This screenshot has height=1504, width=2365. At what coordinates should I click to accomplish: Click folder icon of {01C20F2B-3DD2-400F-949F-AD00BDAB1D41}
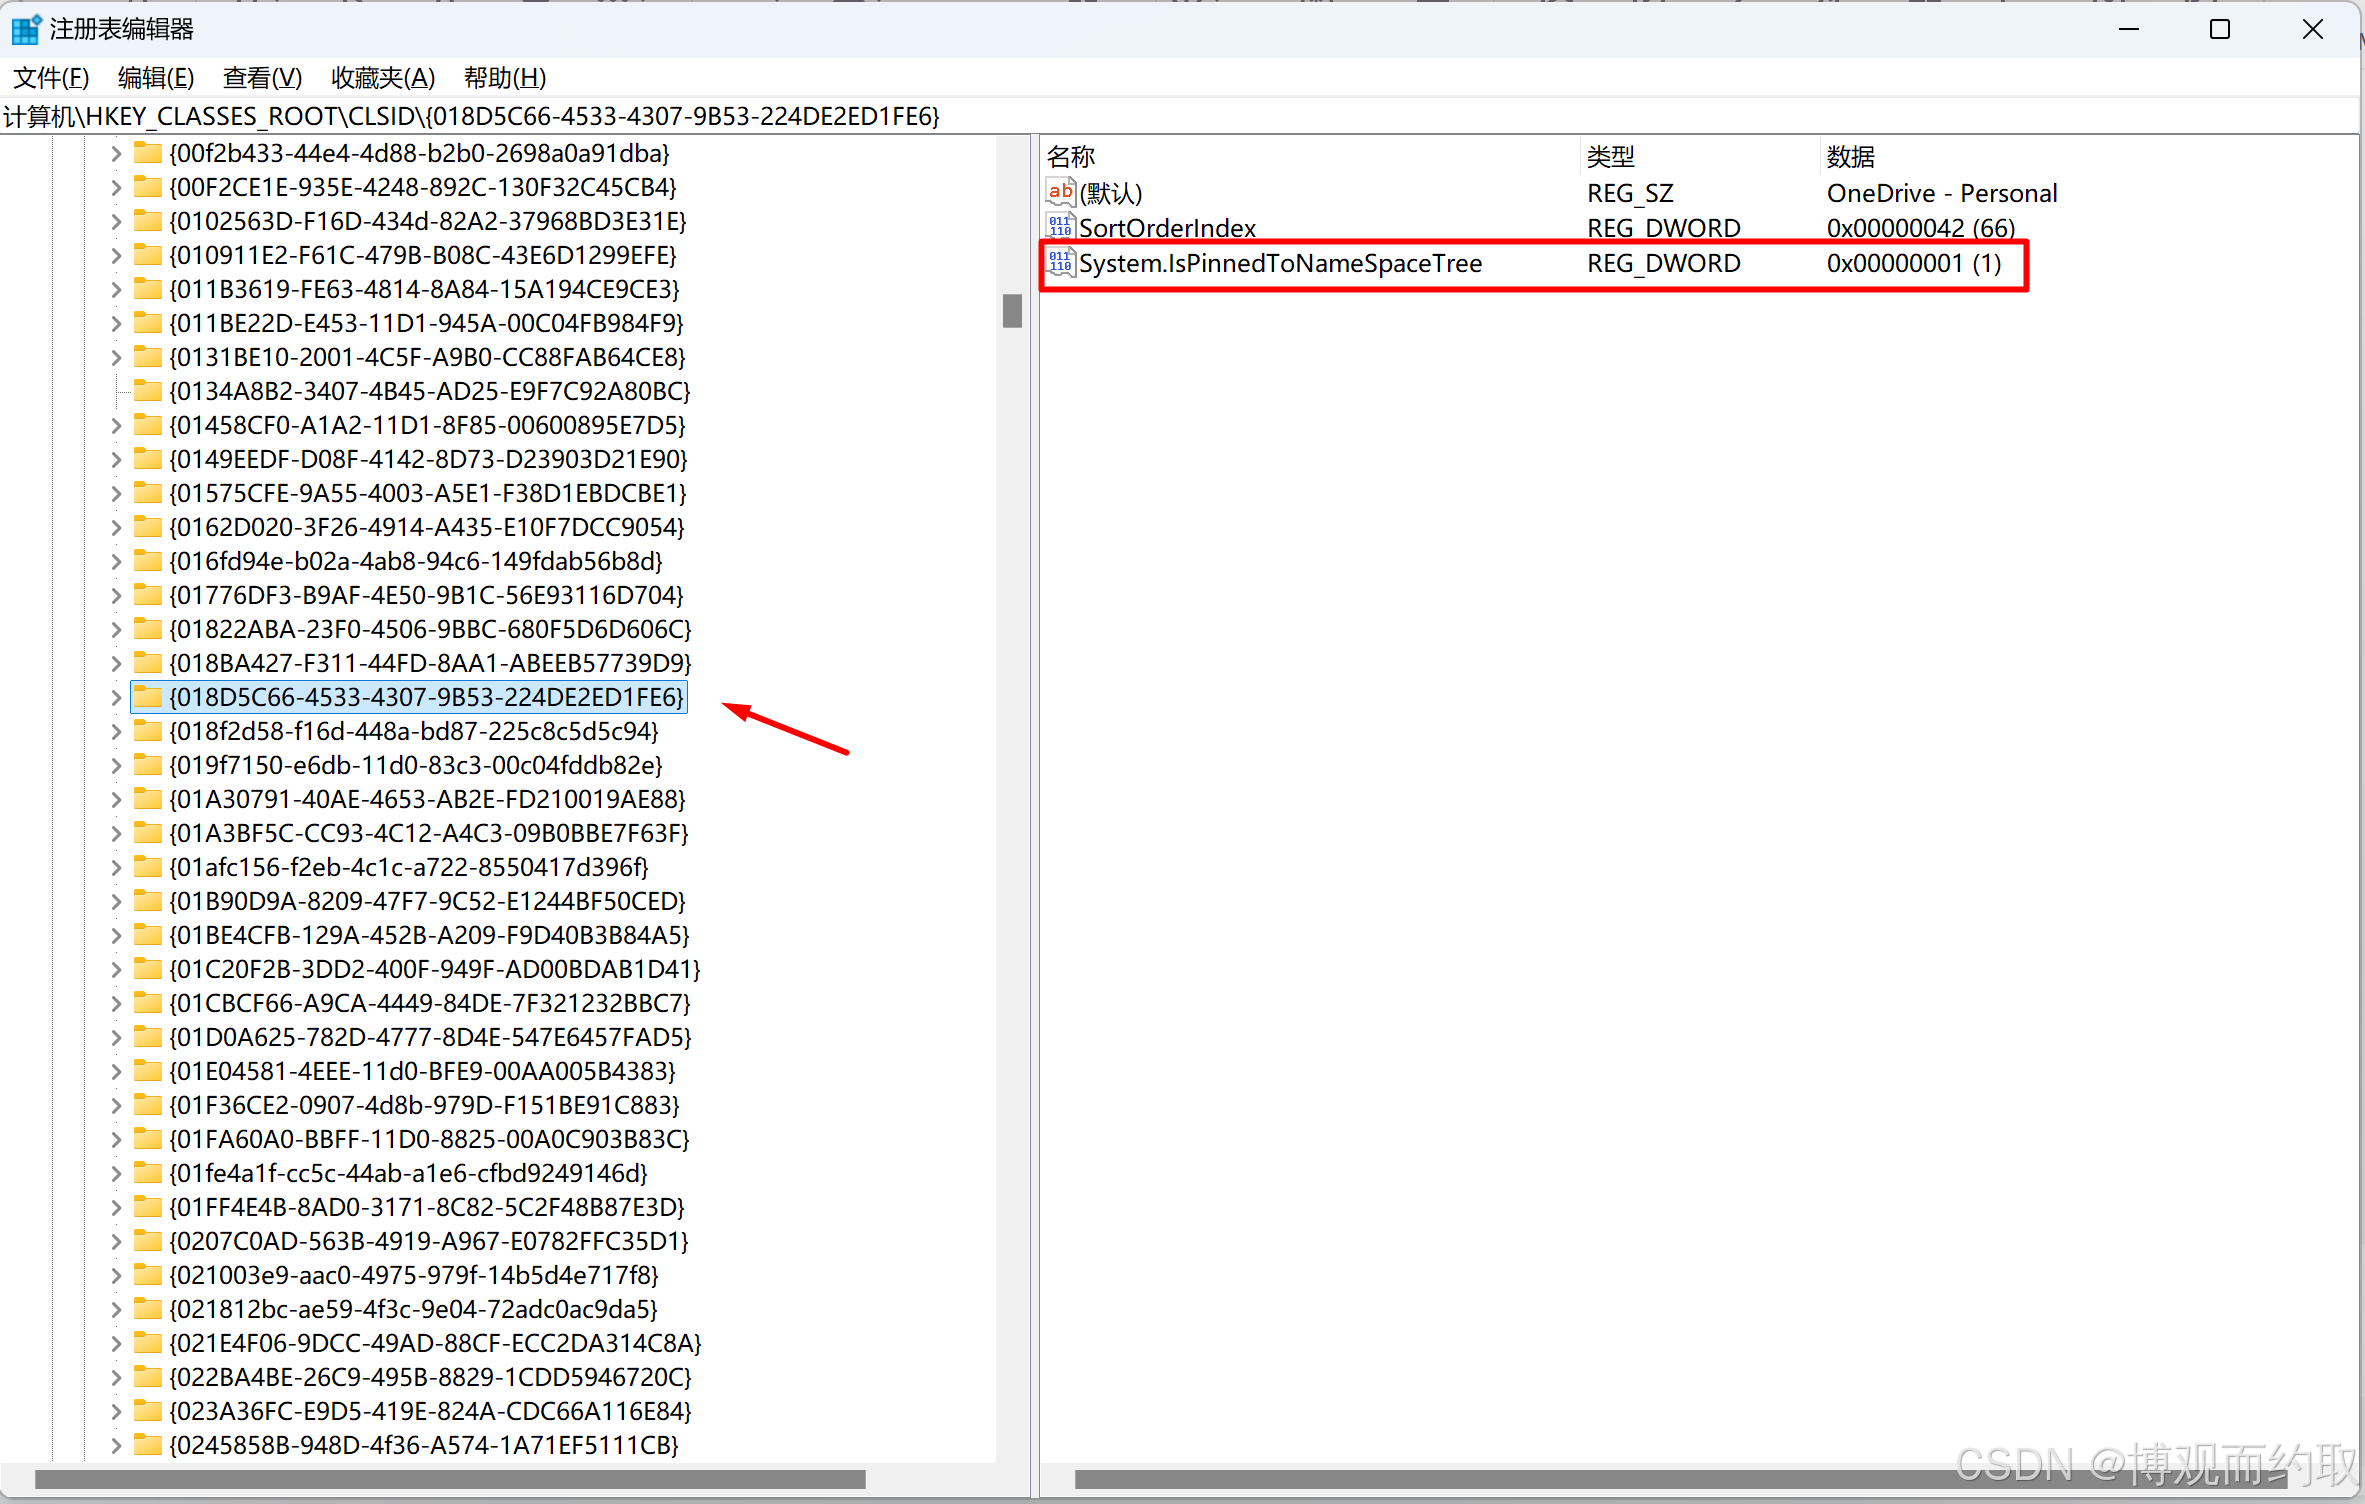click(x=148, y=969)
